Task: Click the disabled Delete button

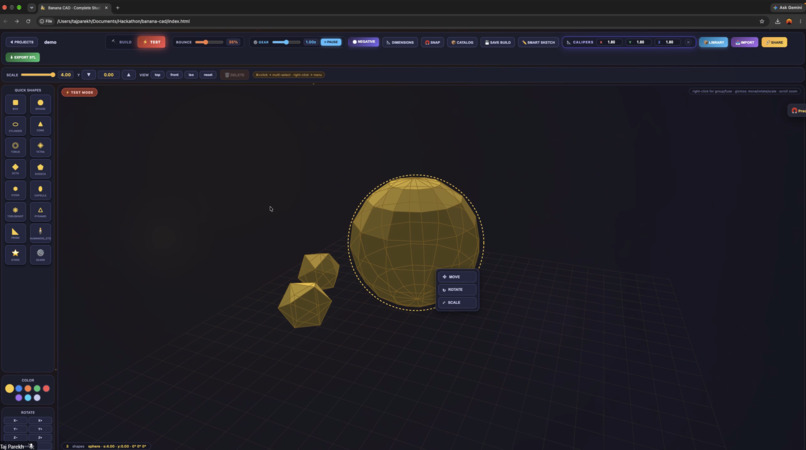Action: tap(234, 75)
